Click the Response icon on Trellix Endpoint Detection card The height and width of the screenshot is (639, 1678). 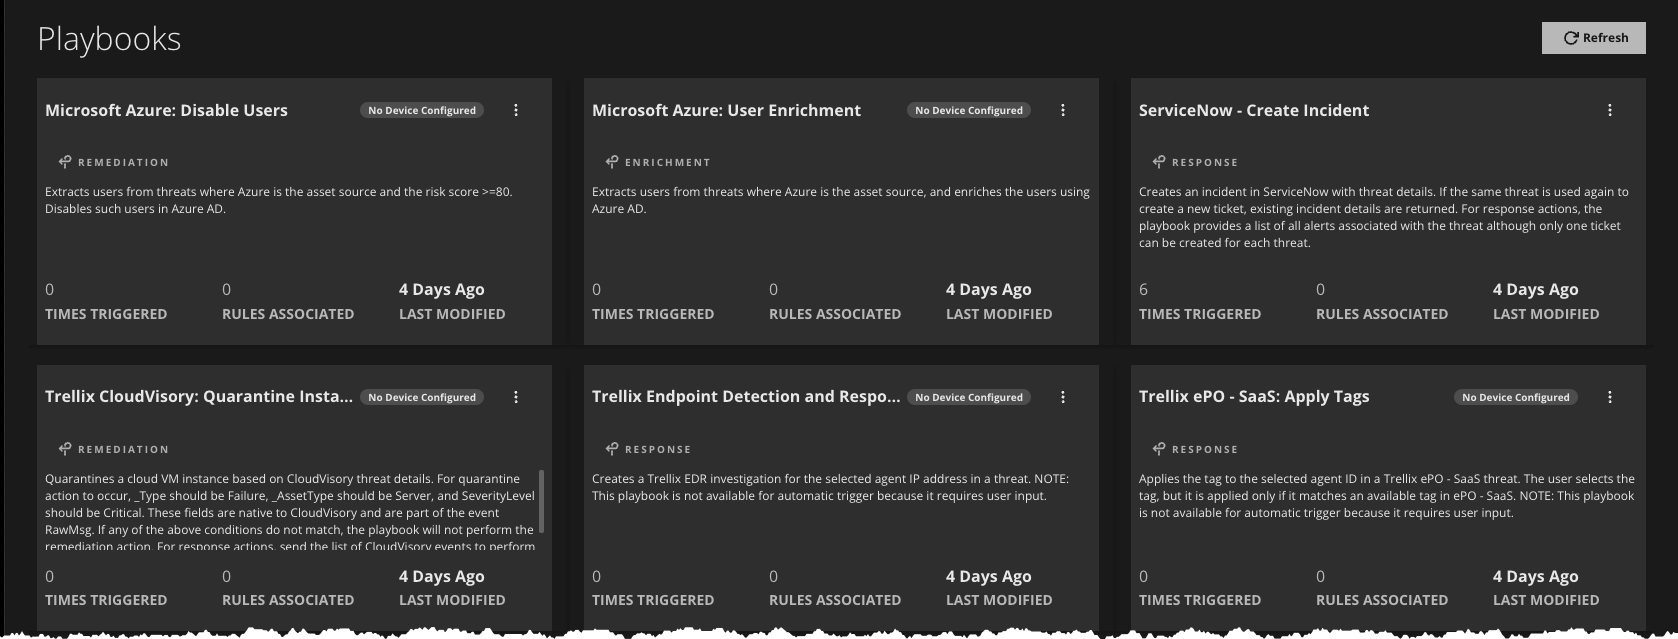pos(612,449)
